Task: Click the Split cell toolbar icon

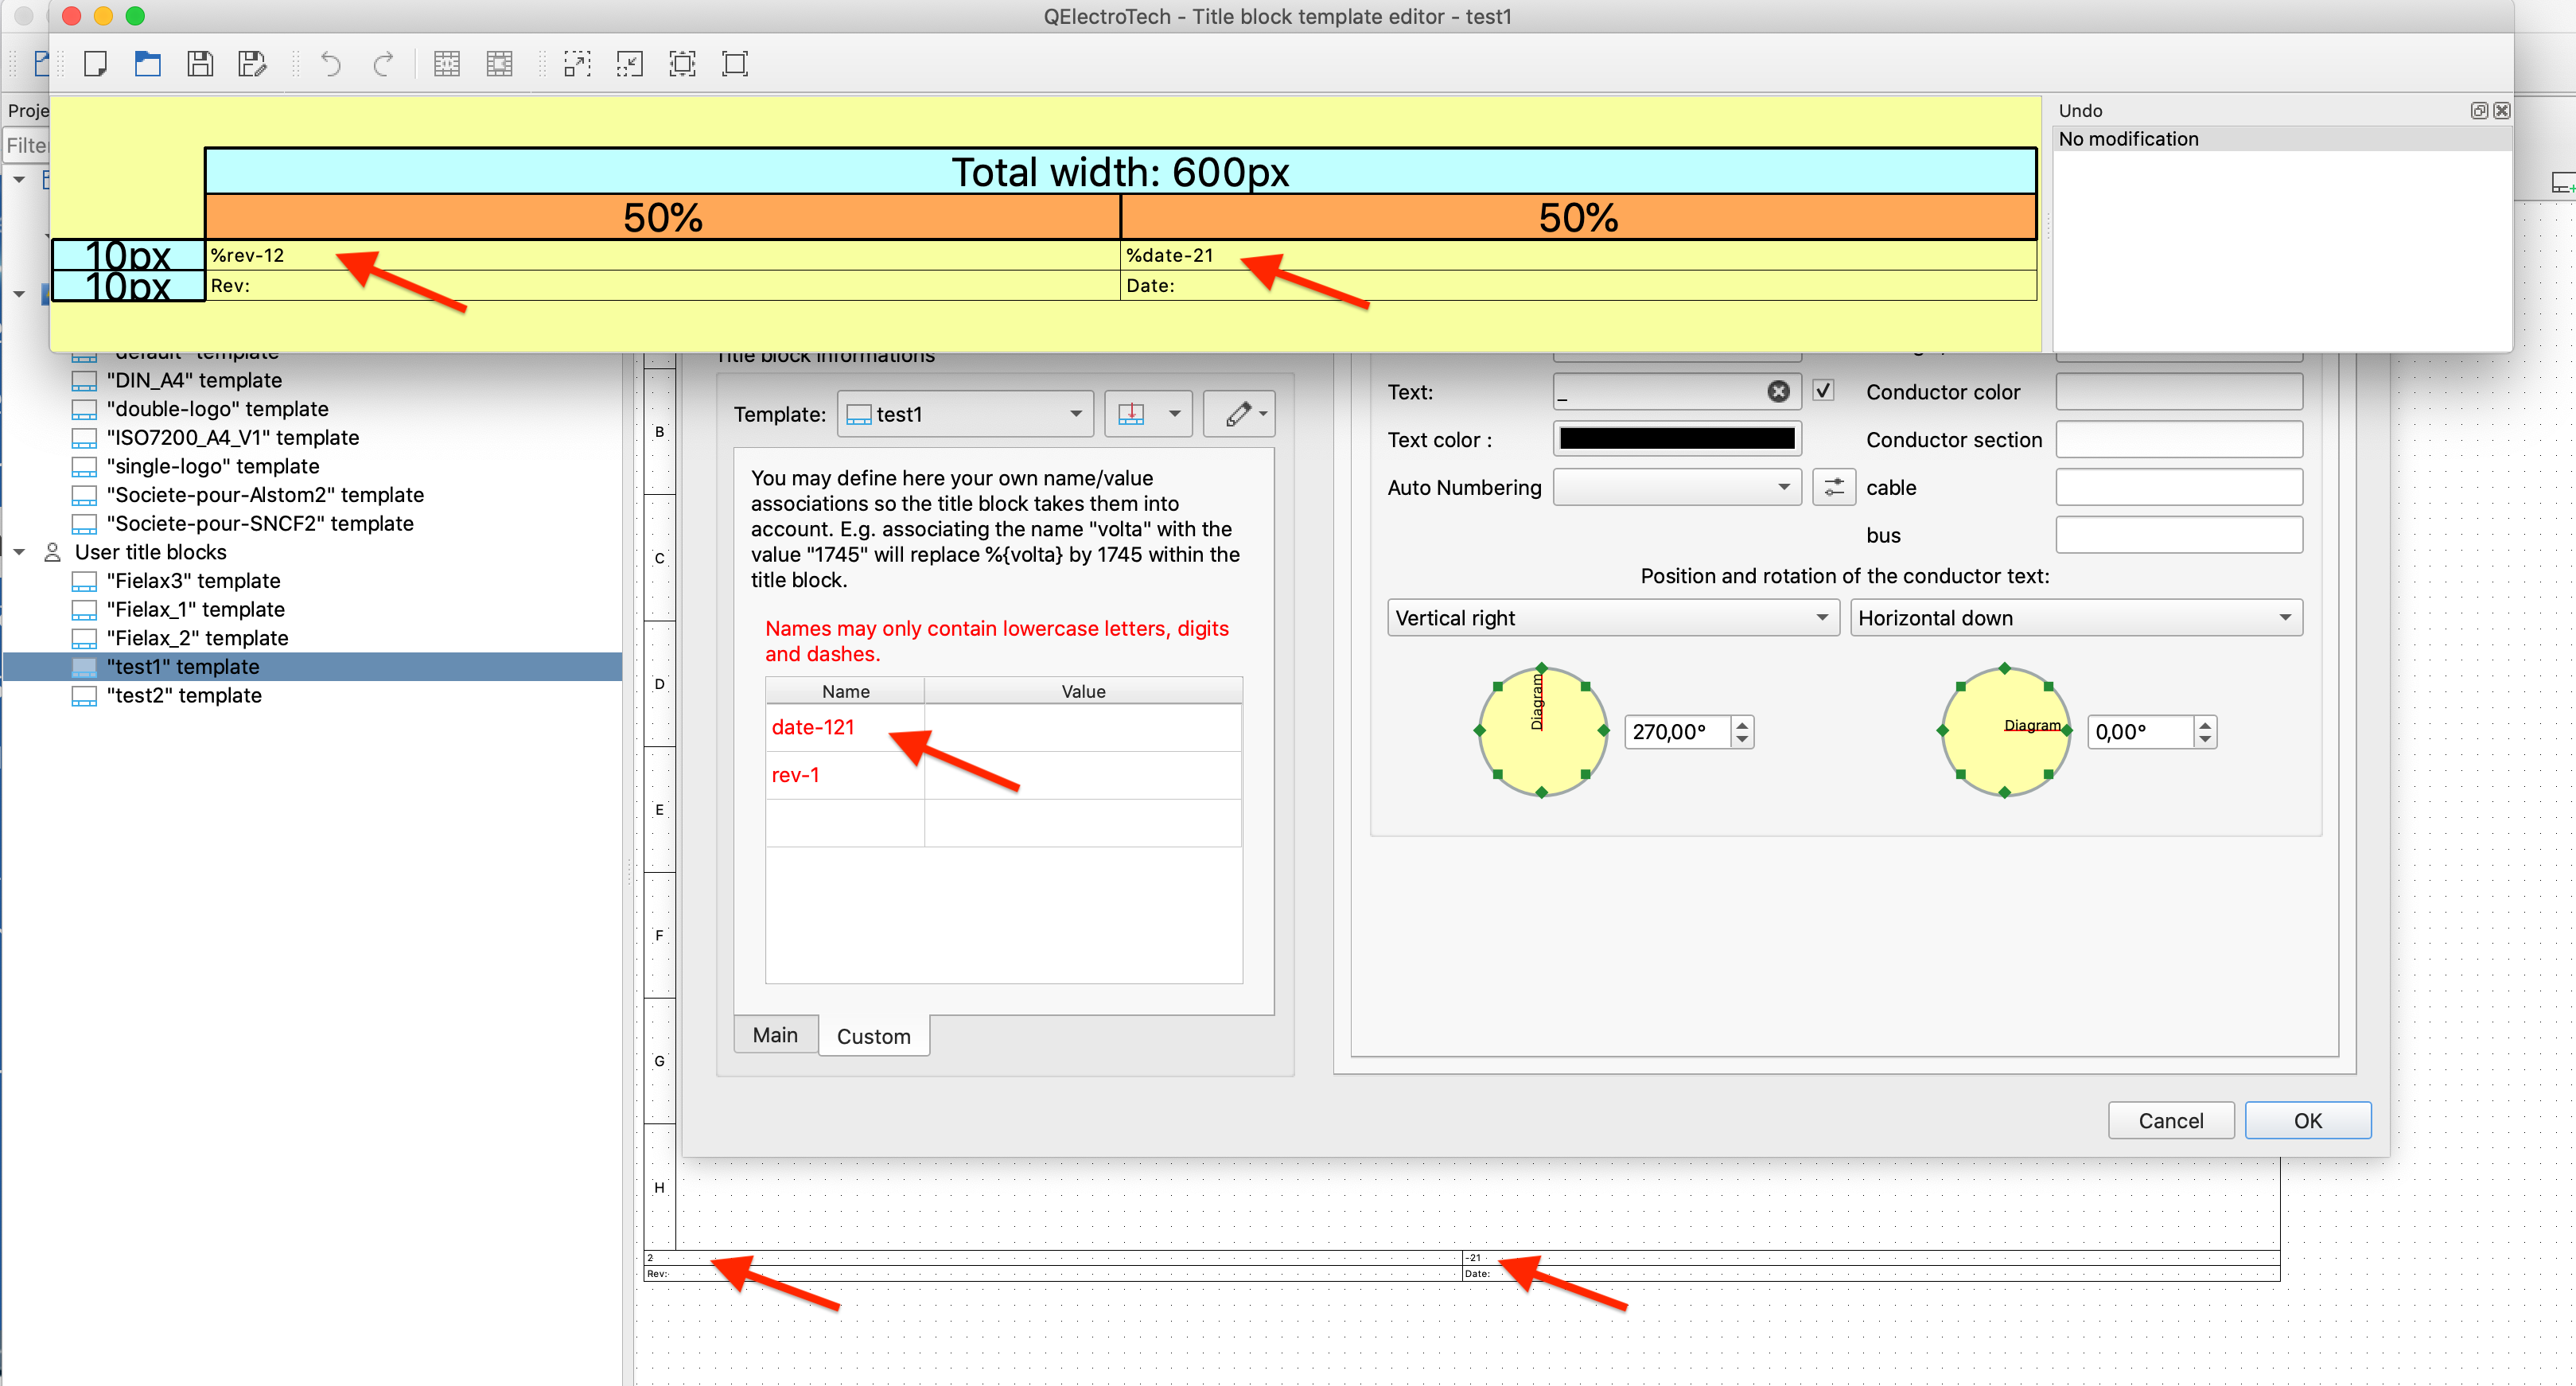Action: [x=499, y=64]
